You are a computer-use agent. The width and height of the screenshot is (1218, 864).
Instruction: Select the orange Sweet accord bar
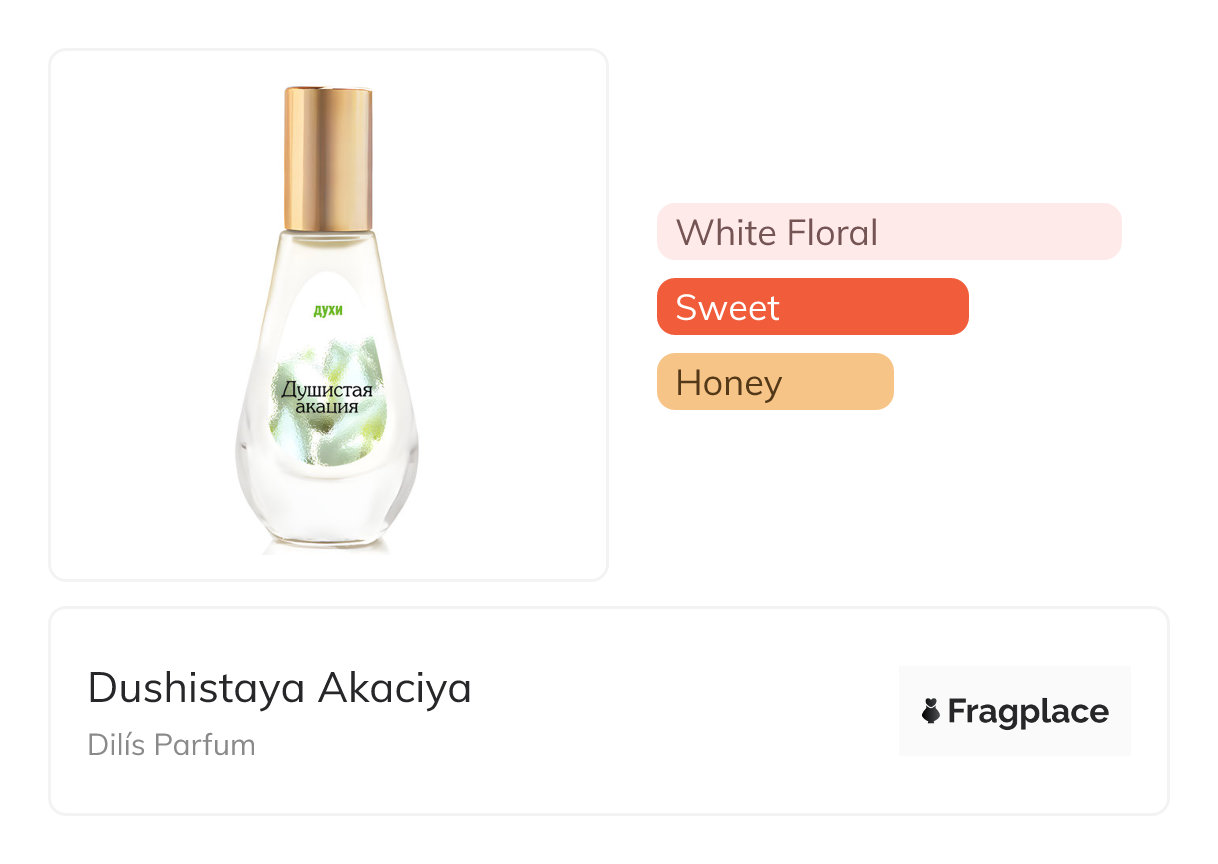click(812, 307)
